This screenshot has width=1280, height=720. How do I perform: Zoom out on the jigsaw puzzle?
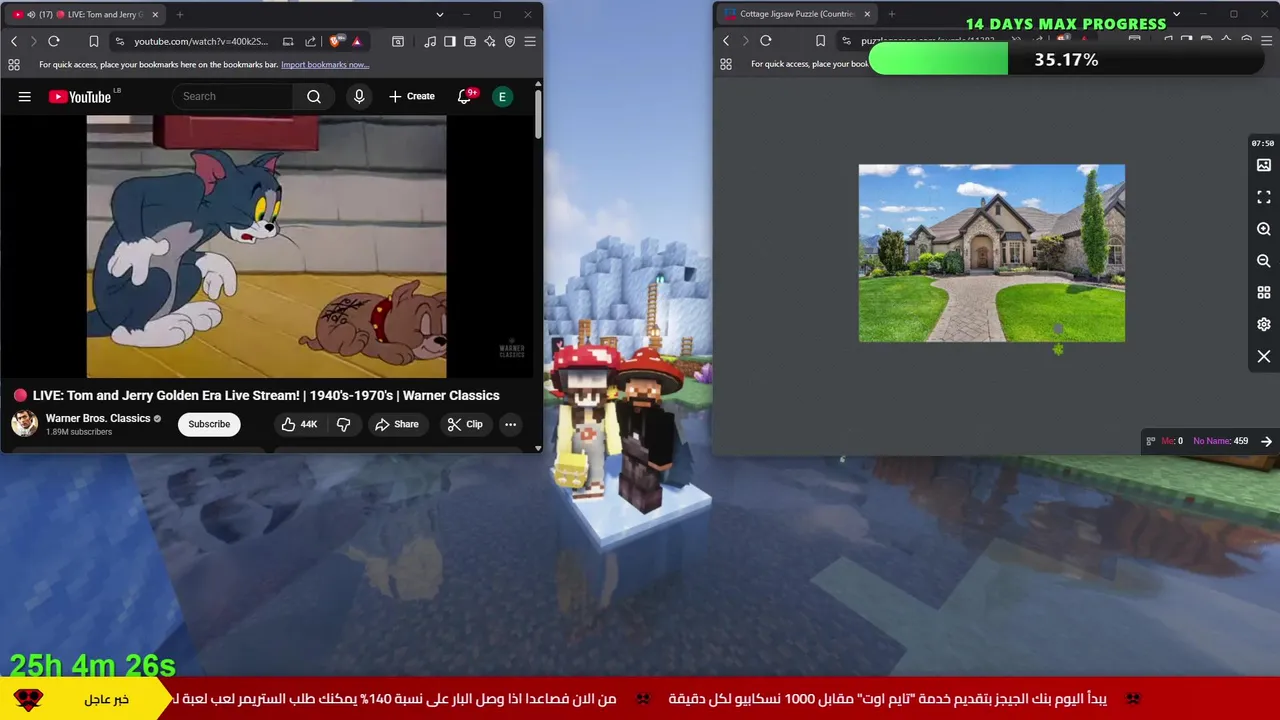coord(1264,261)
